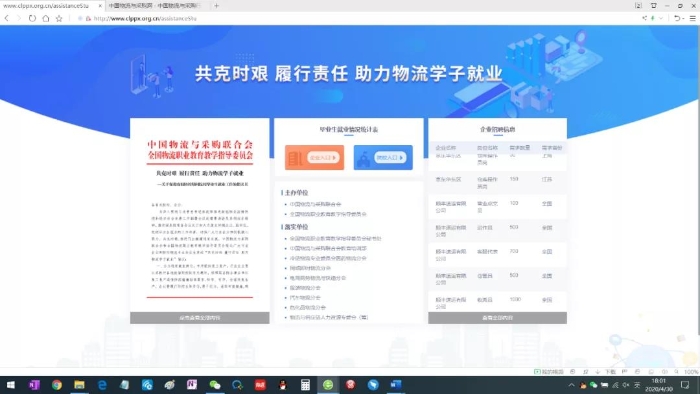Click the URL address bar field
This screenshot has width=700, height=394.
tap(357, 18)
